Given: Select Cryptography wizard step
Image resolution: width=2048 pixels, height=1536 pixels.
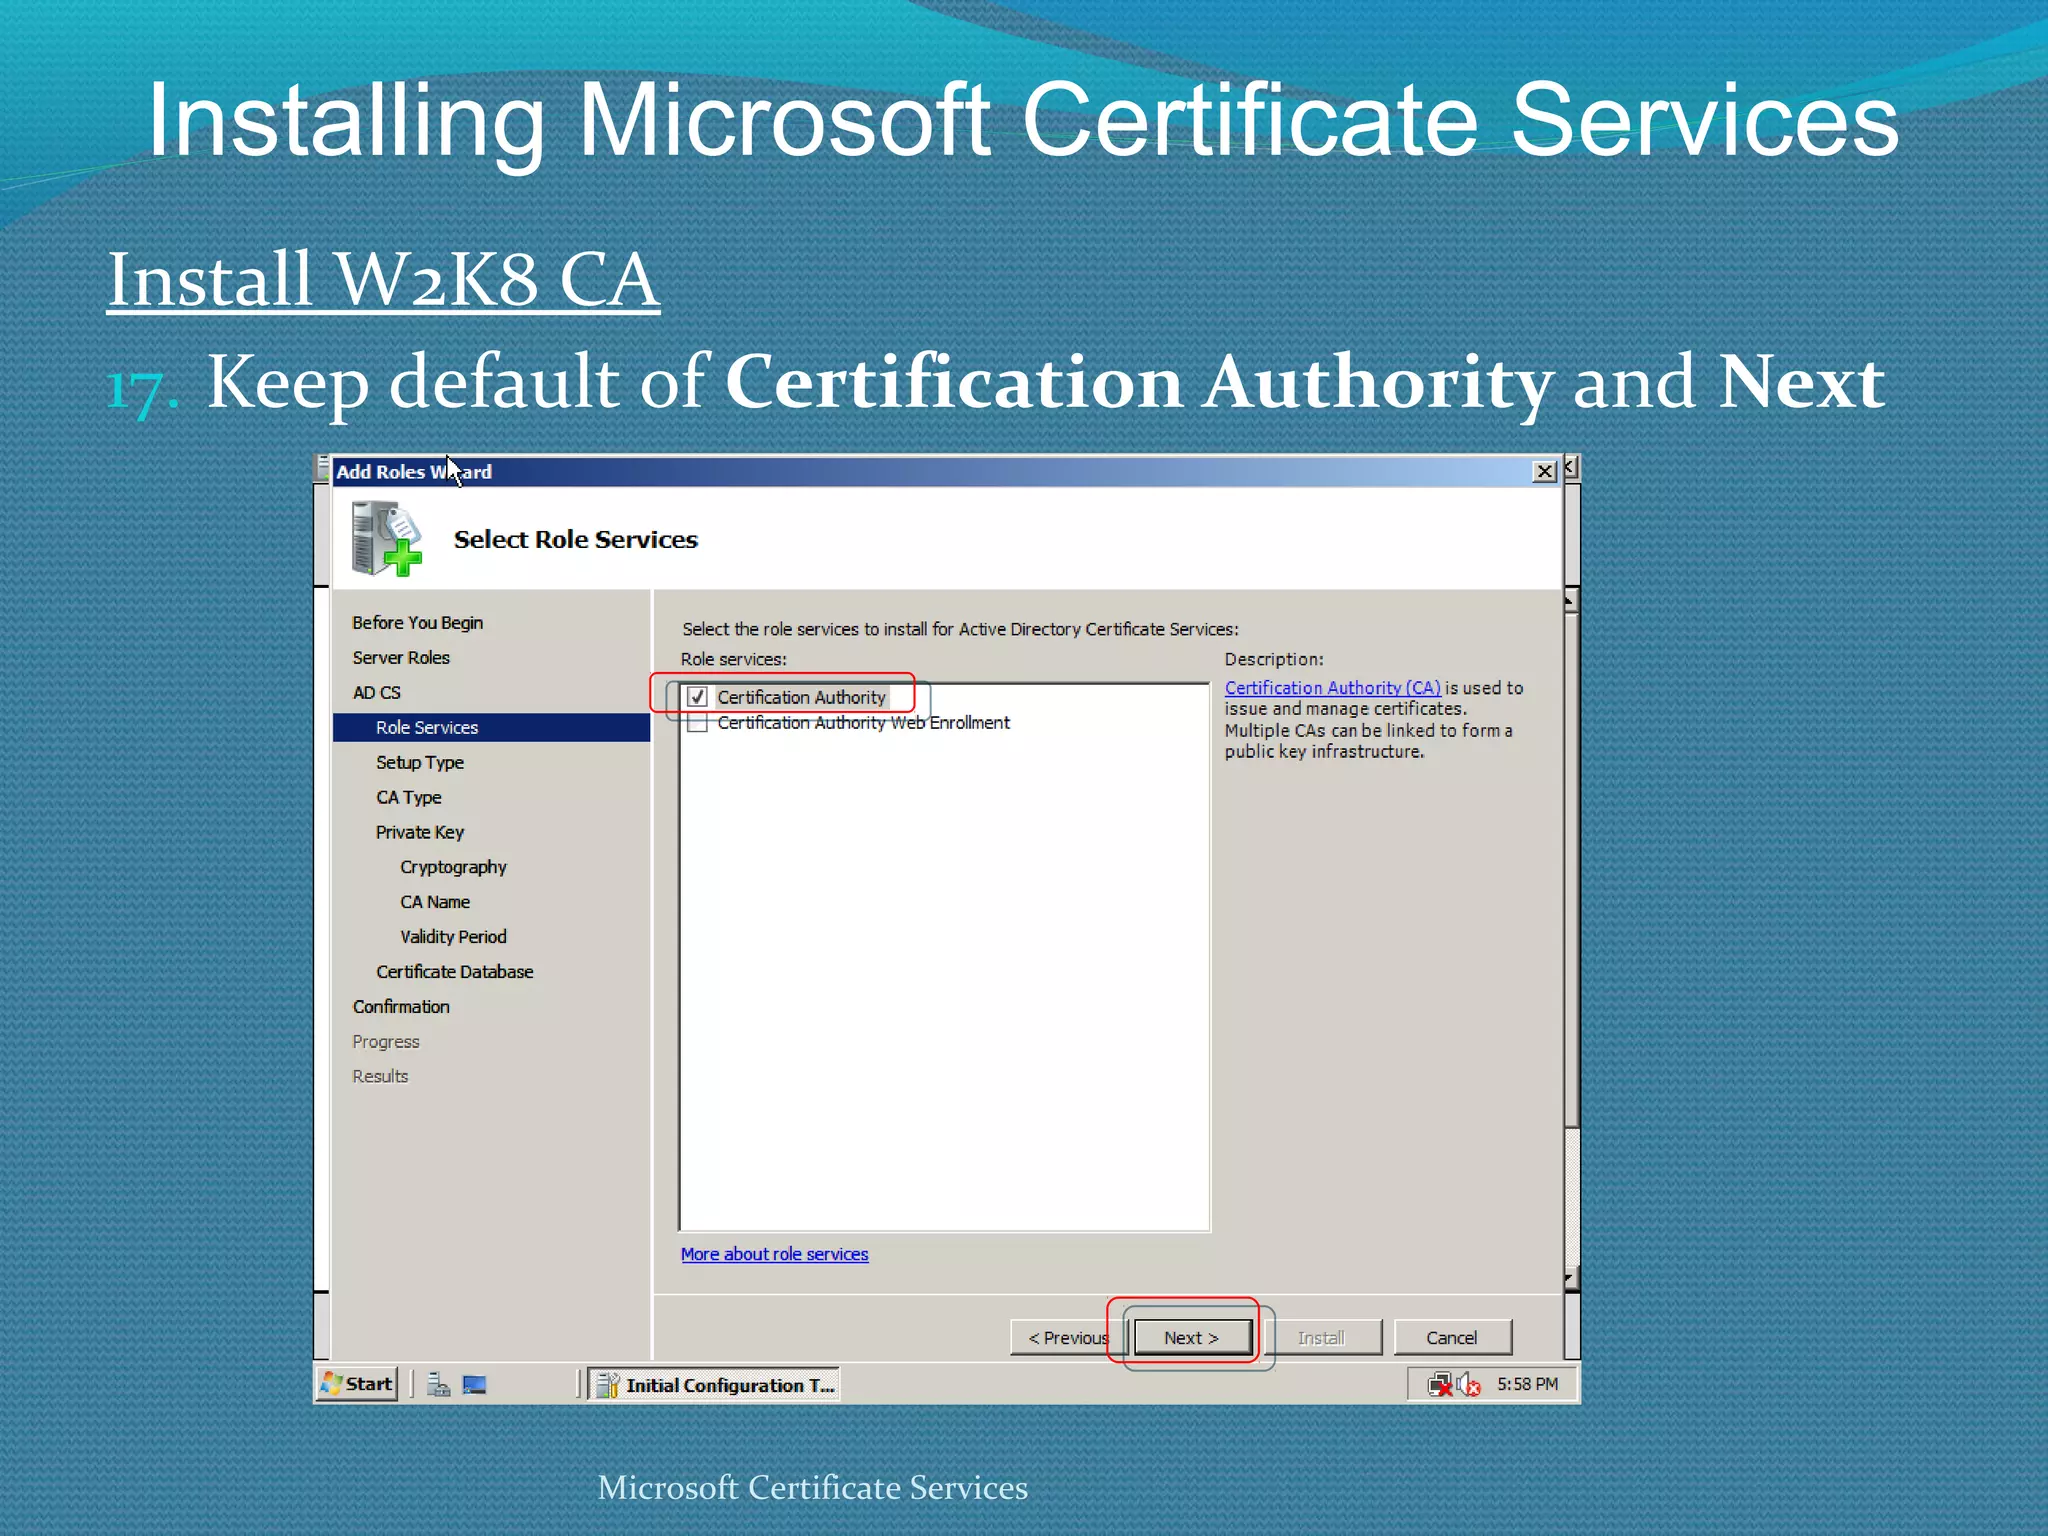Looking at the screenshot, I should (x=453, y=868).
